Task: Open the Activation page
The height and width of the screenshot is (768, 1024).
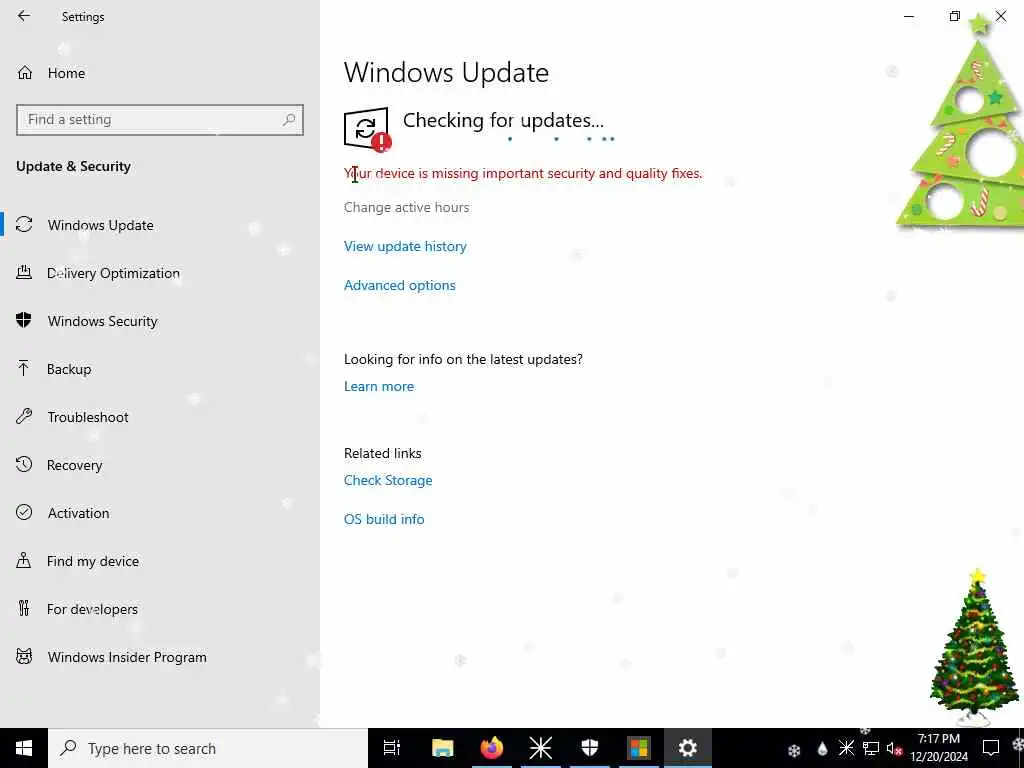Action: [160, 513]
